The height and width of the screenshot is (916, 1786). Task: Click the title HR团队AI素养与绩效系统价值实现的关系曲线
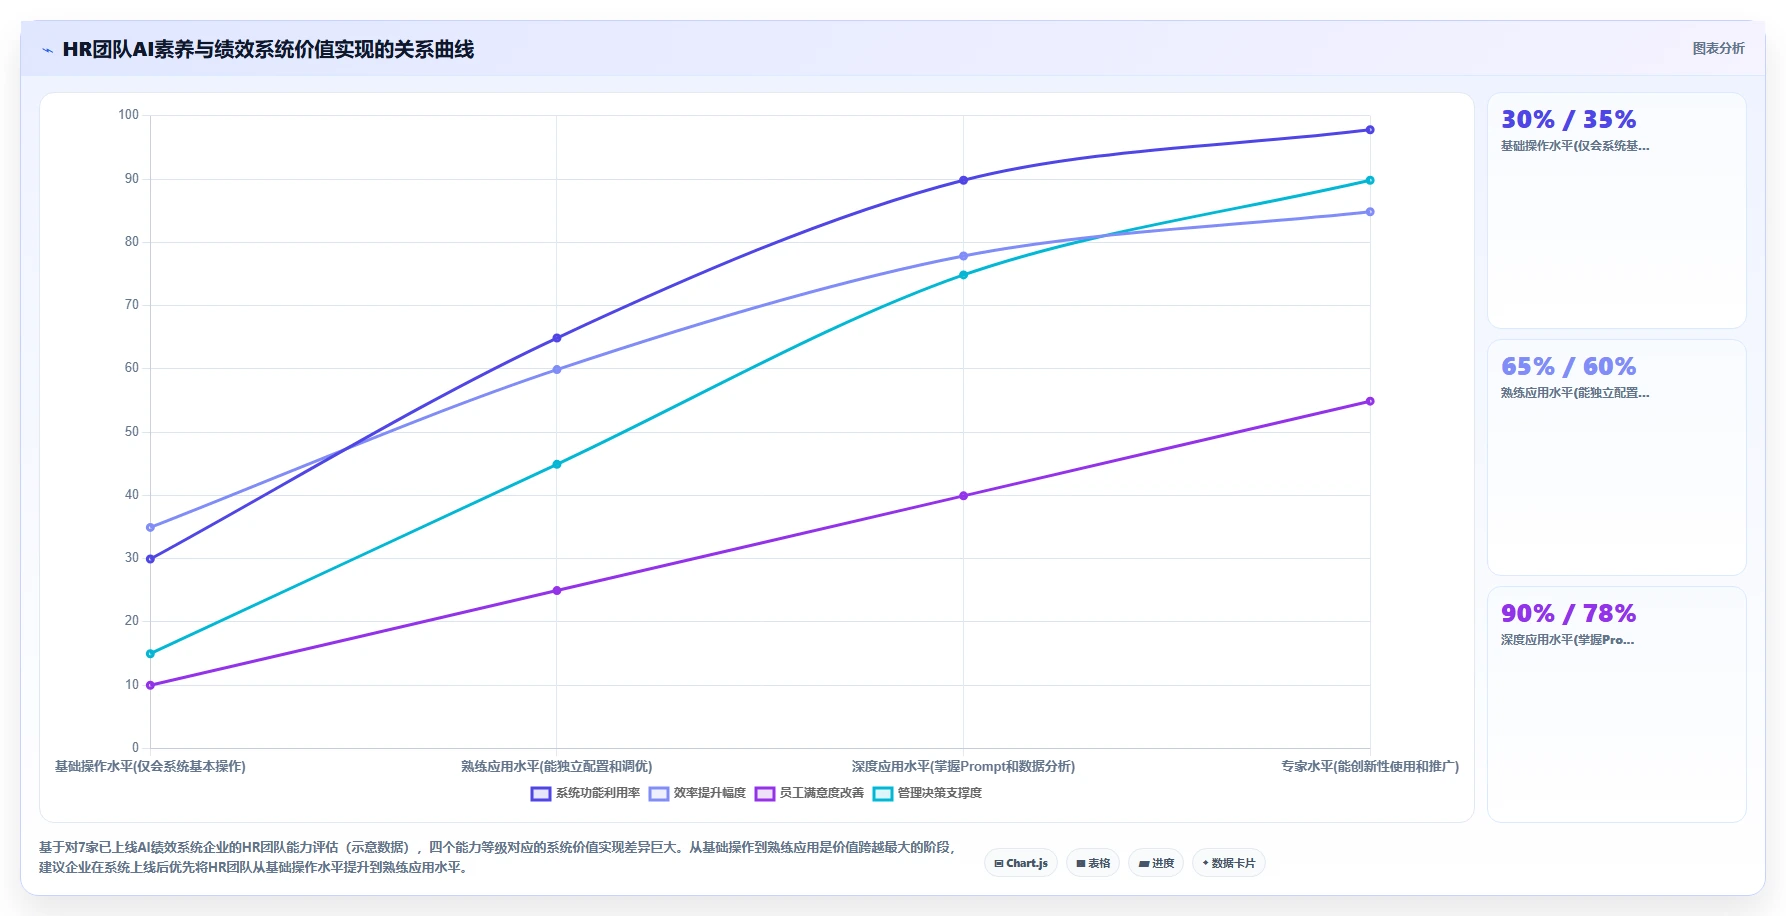[268, 49]
